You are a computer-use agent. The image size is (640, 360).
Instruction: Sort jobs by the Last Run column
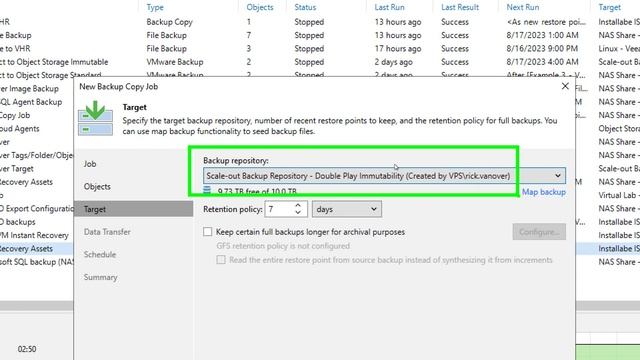point(389,7)
